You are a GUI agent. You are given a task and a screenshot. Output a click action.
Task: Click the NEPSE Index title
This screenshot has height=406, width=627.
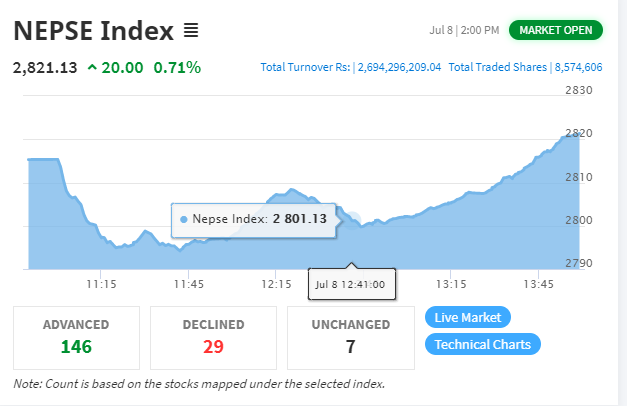click(x=93, y=31)
